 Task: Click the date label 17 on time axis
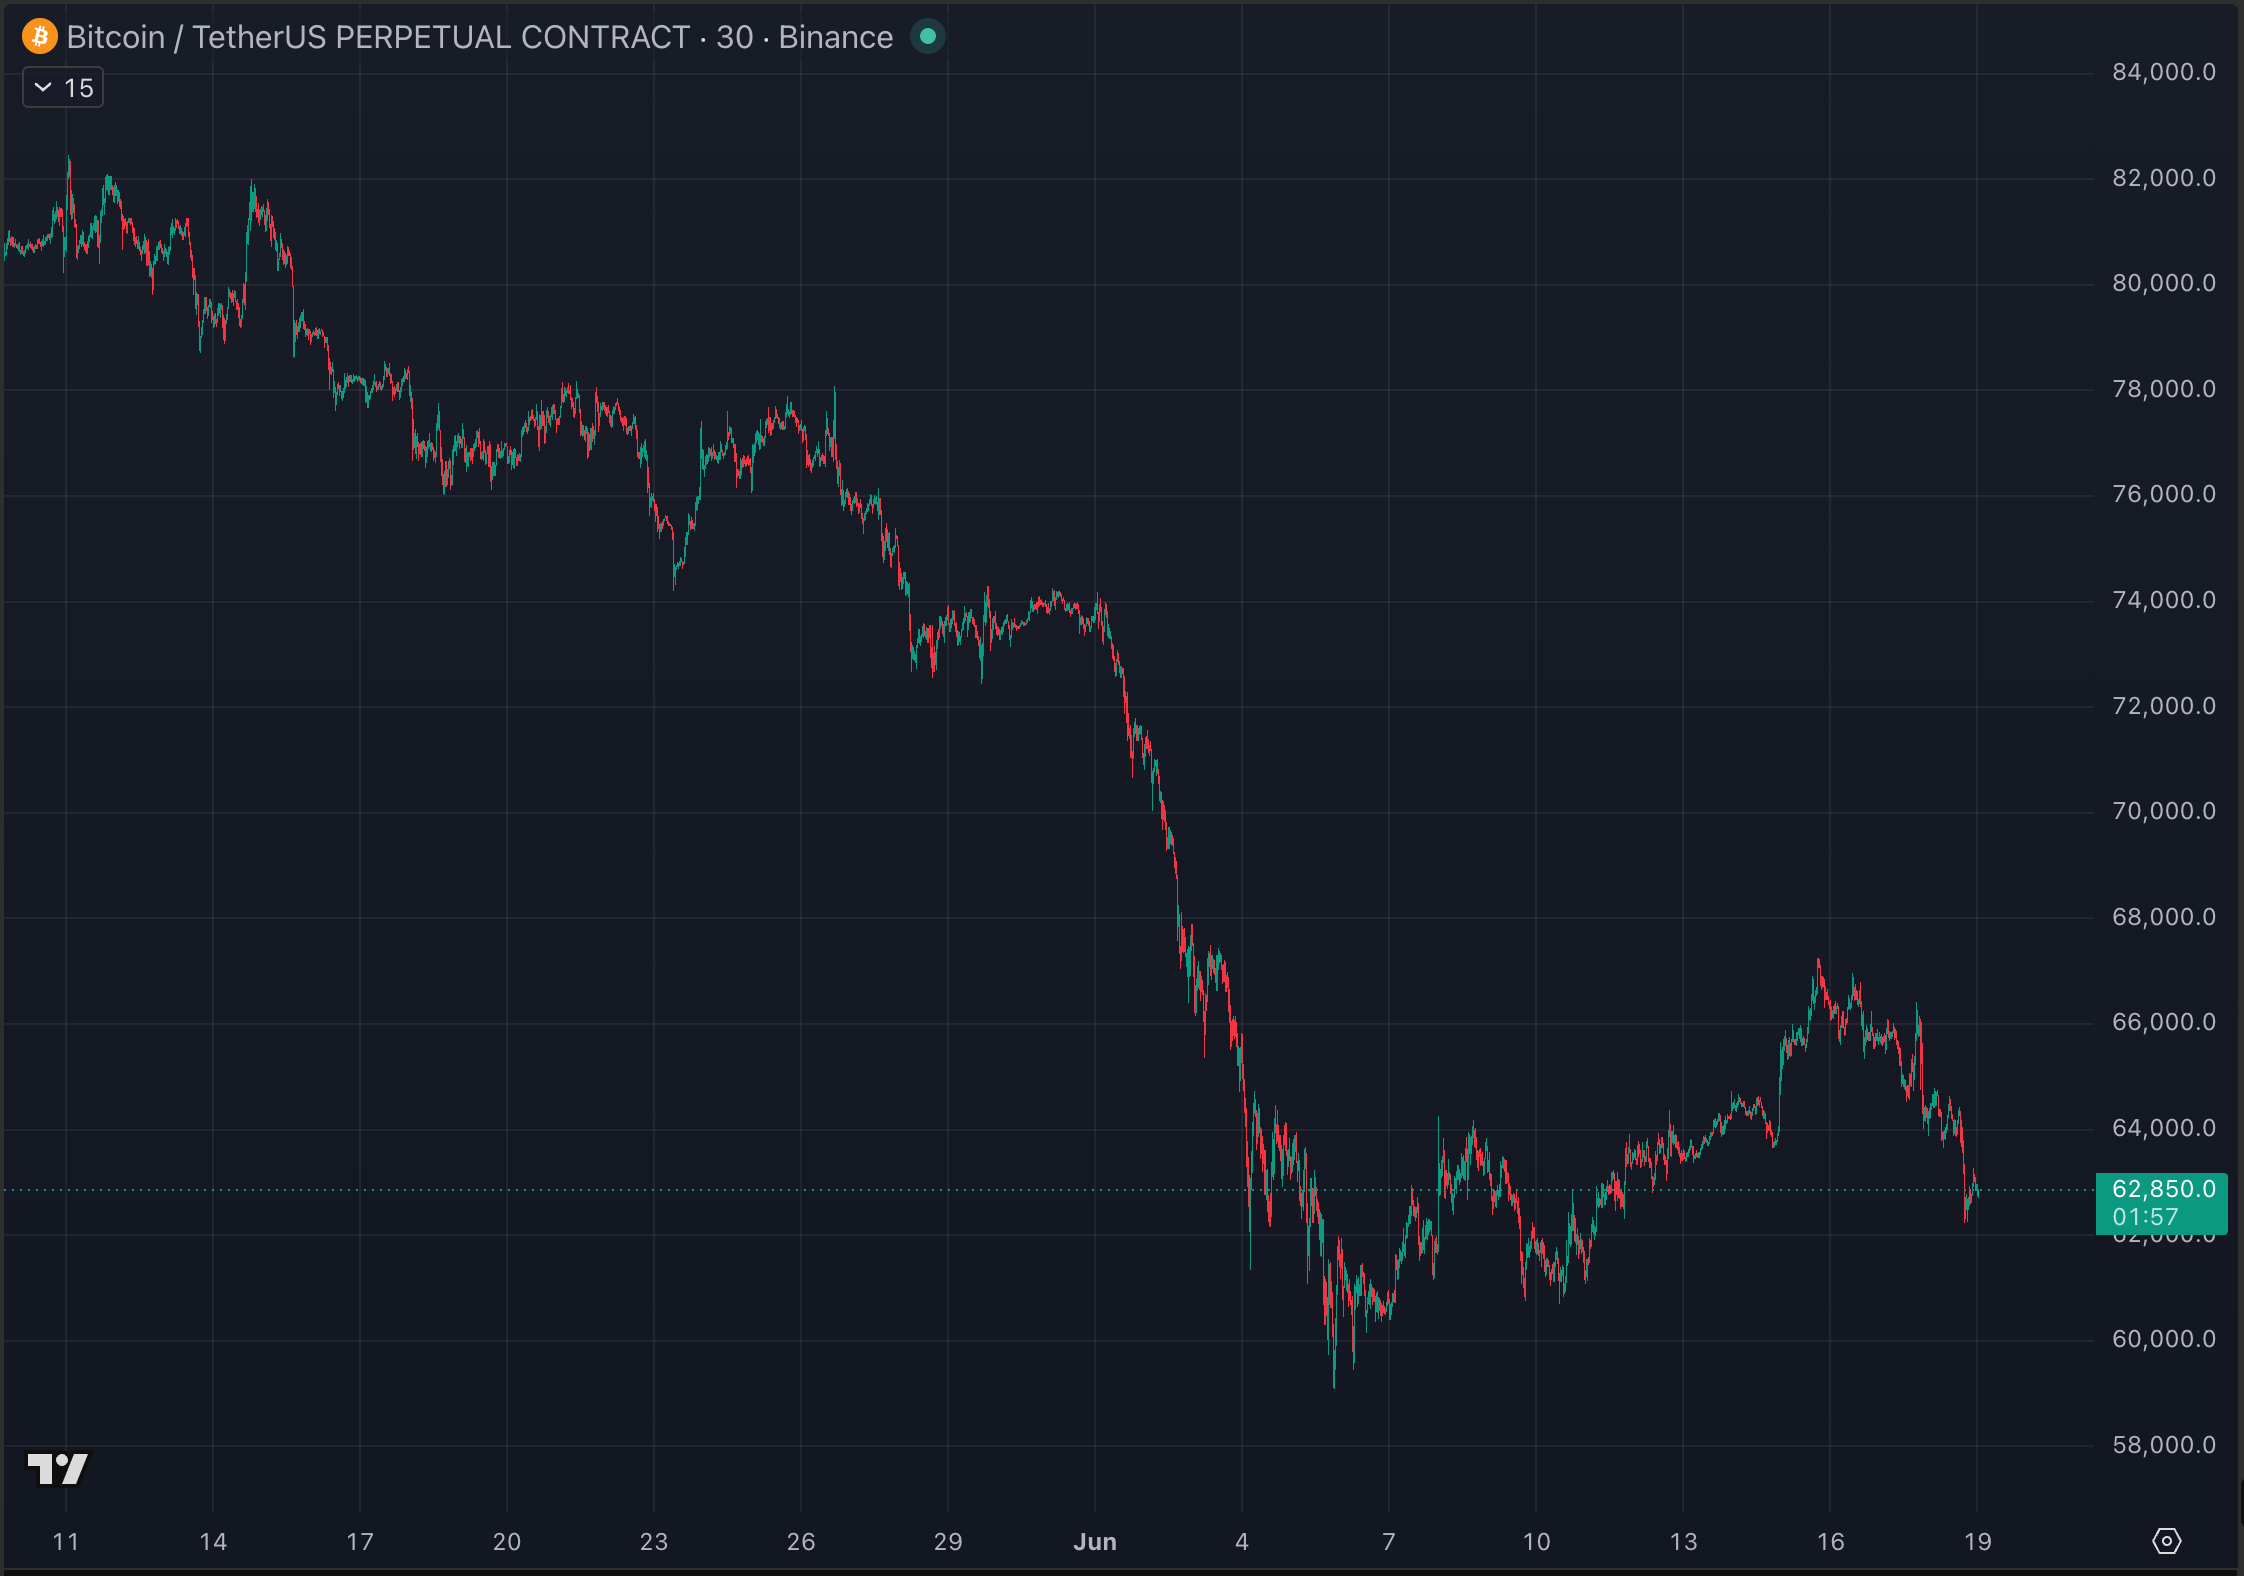360,1542
